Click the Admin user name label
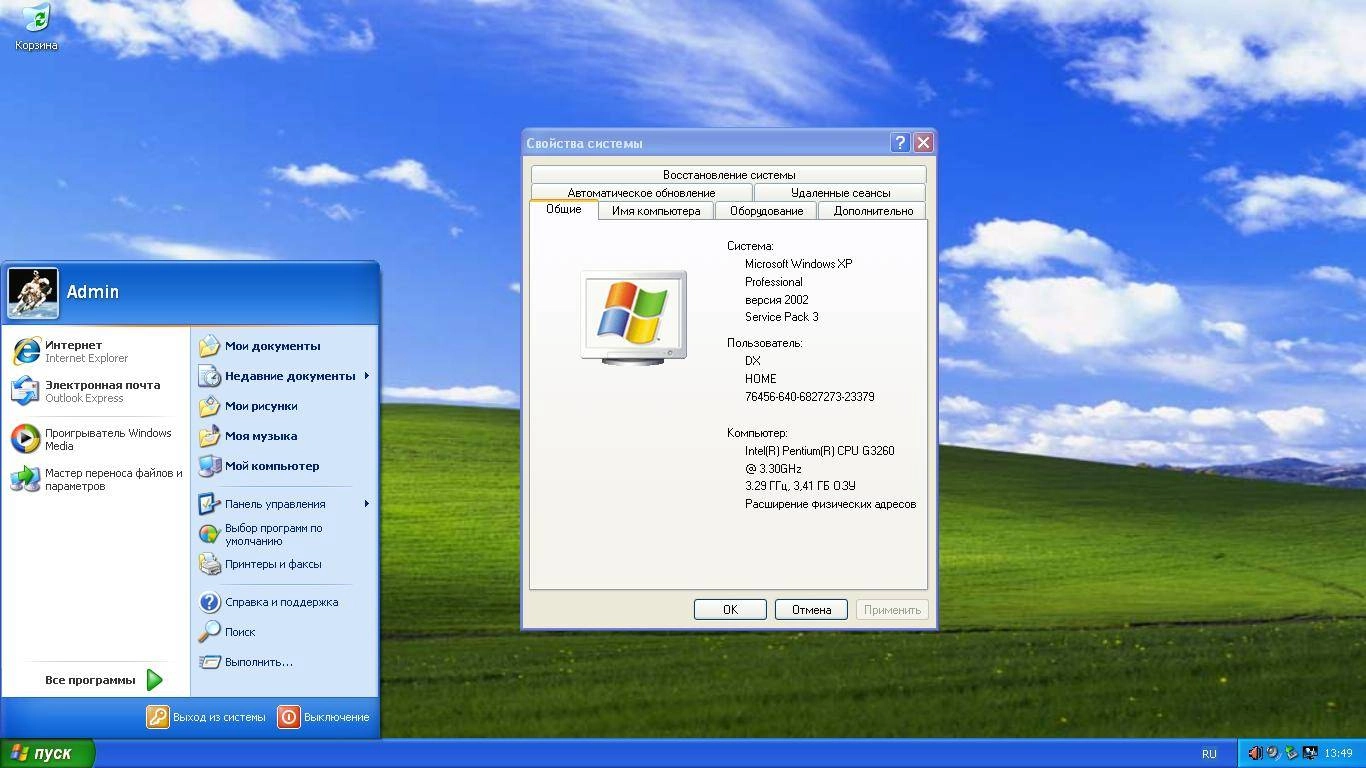The image size is (1366, 768). 93,292
